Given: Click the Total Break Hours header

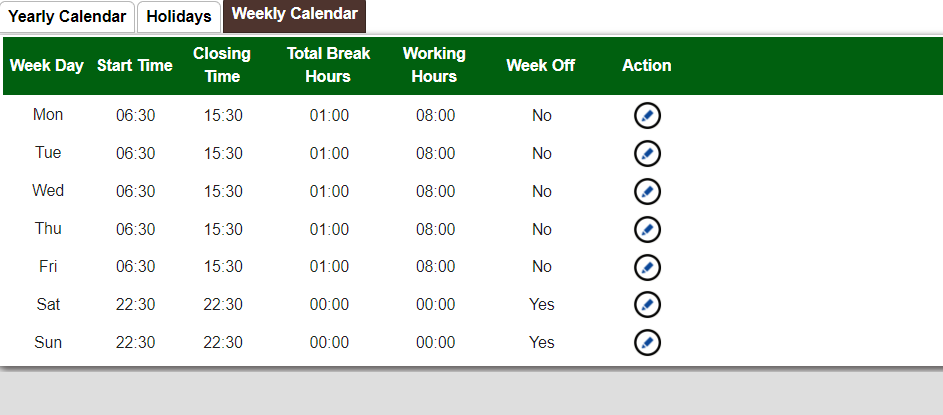Looking at the screenshot, I should tap(328, 65).
